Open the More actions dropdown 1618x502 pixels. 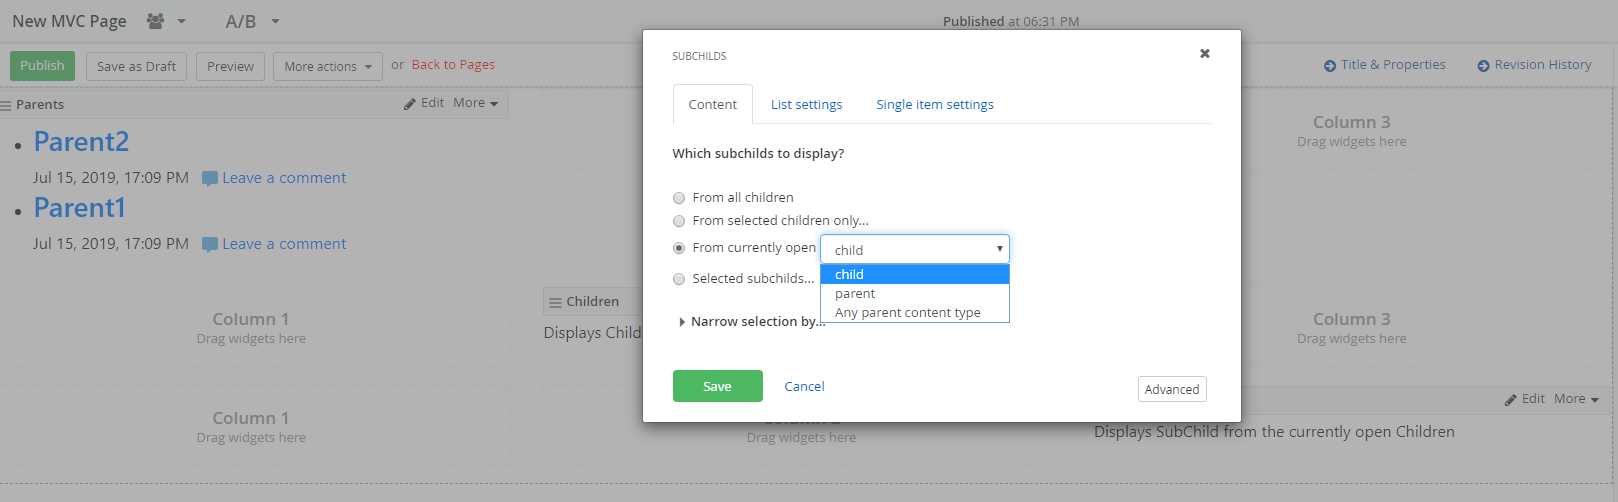pyautogui.click(x=328, y=66)
